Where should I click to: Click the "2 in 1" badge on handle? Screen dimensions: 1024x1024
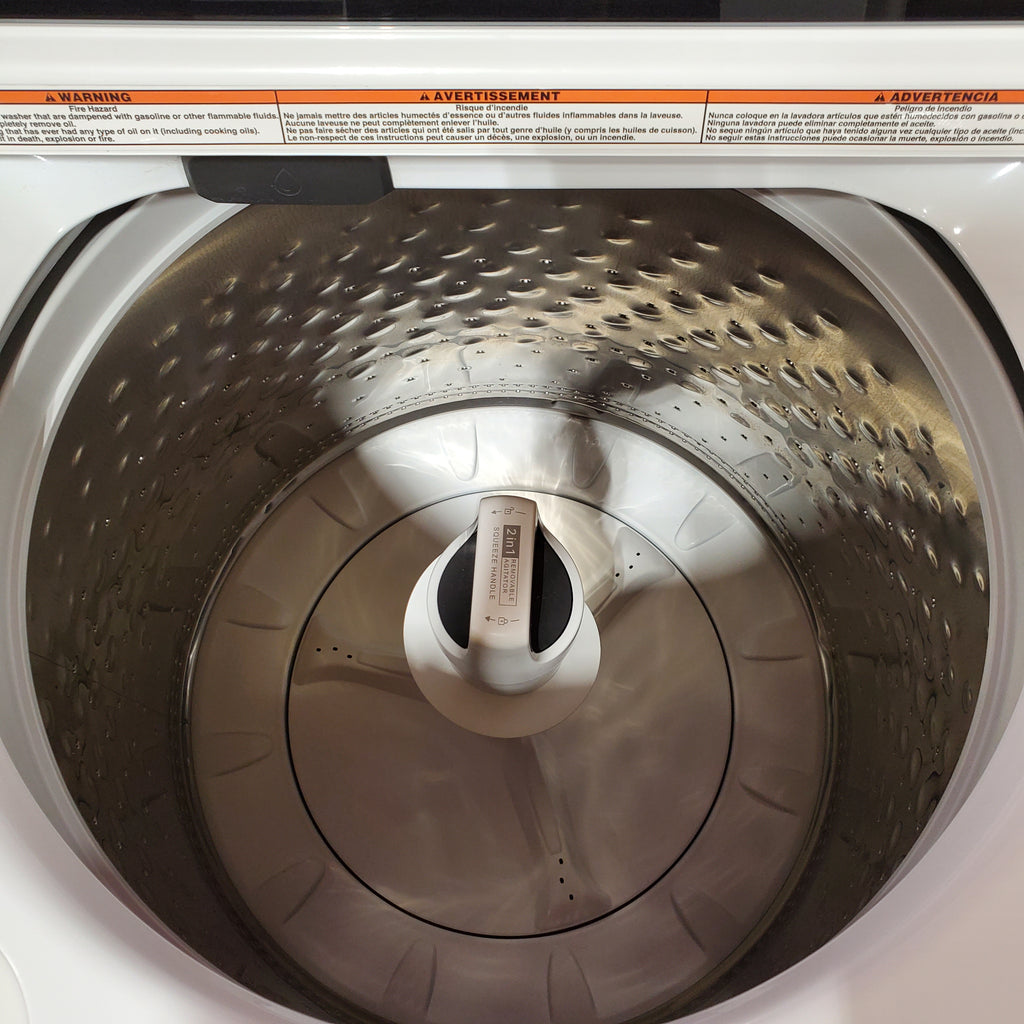pos(511,541)
